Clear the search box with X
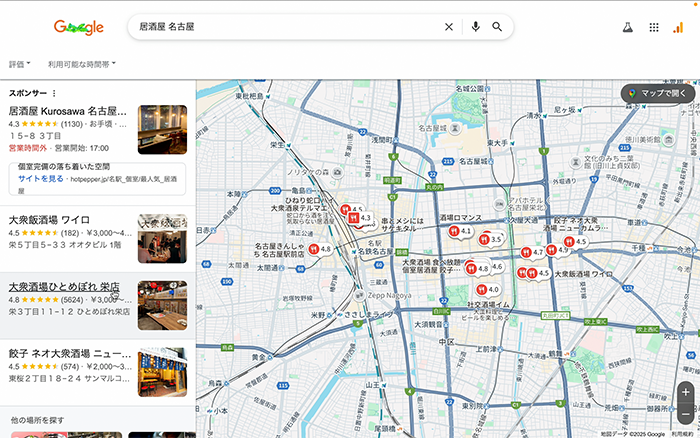The width and height of the screenshot is (700, 438). coord(449,27)
